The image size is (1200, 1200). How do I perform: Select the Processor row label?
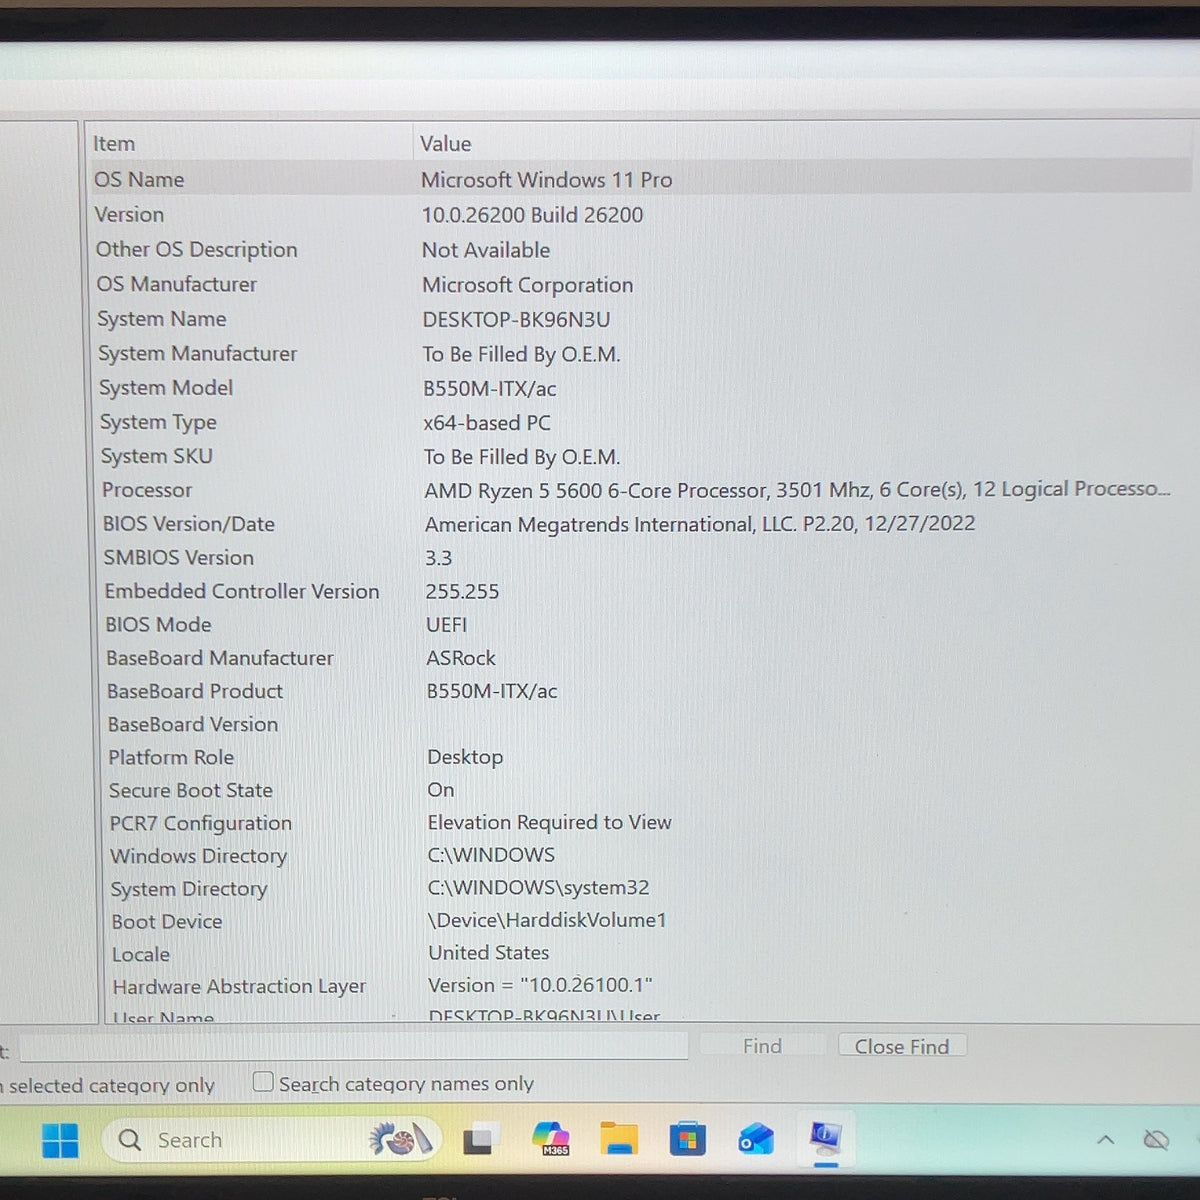[147, 490]
